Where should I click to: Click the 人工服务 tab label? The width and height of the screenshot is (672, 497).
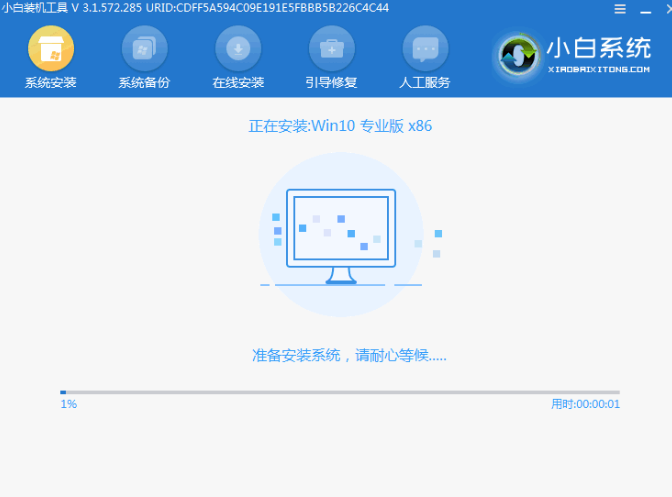[x=425, y=82]
